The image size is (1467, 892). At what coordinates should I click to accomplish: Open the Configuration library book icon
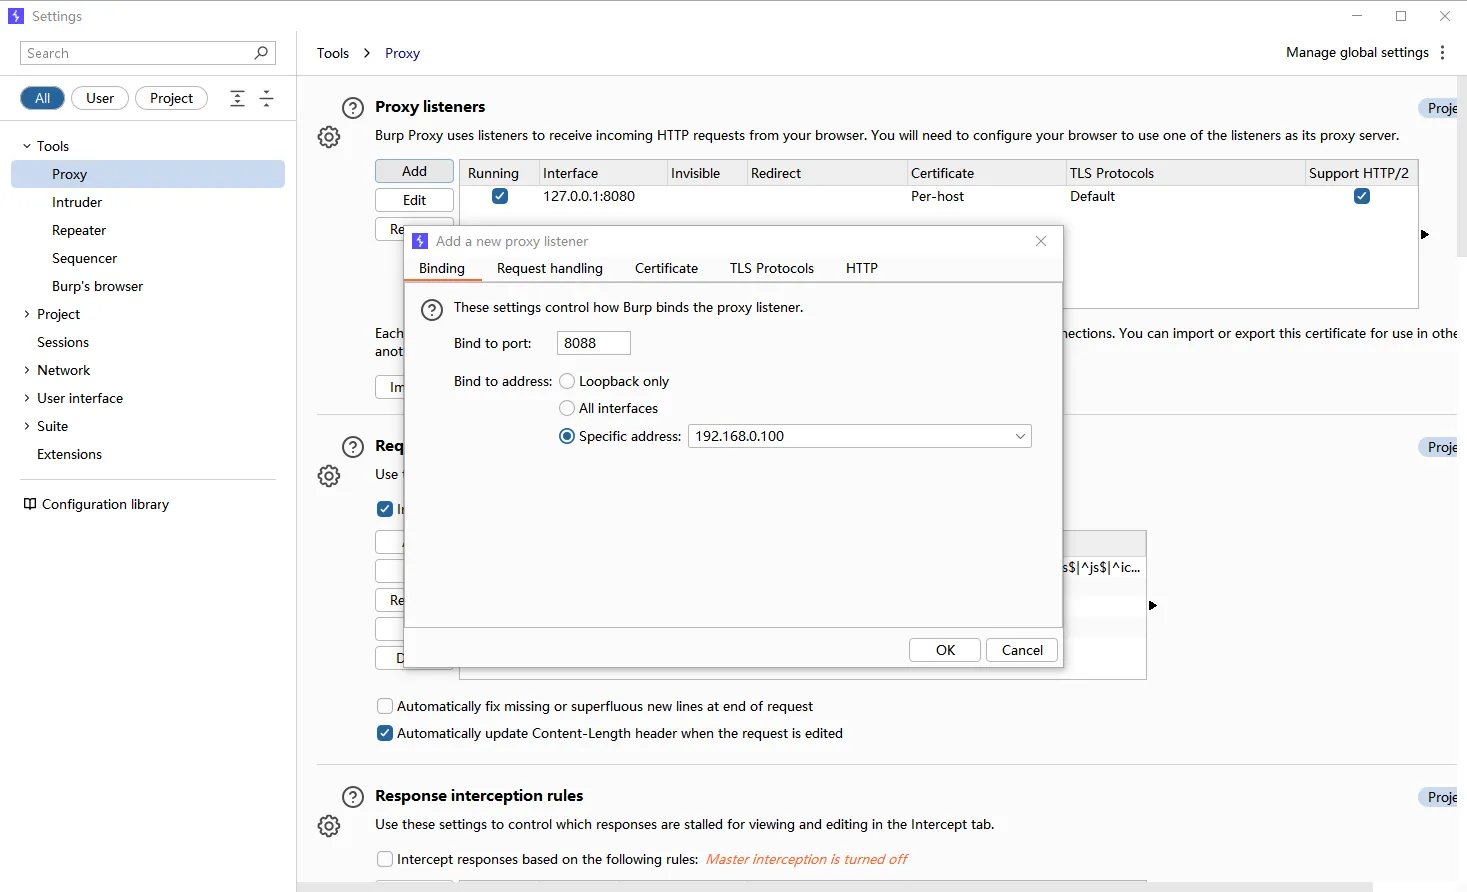pos(30,504)
